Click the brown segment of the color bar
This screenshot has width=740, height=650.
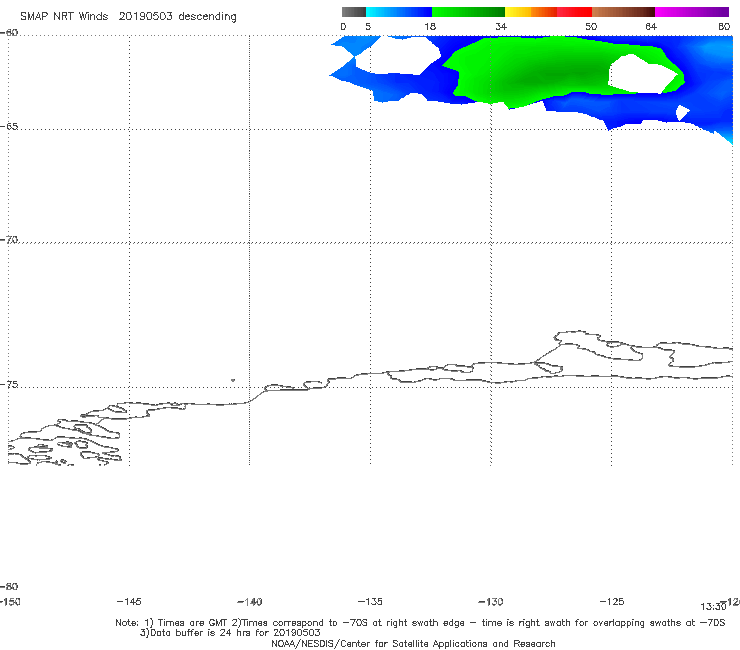click(x=623, y=12)
